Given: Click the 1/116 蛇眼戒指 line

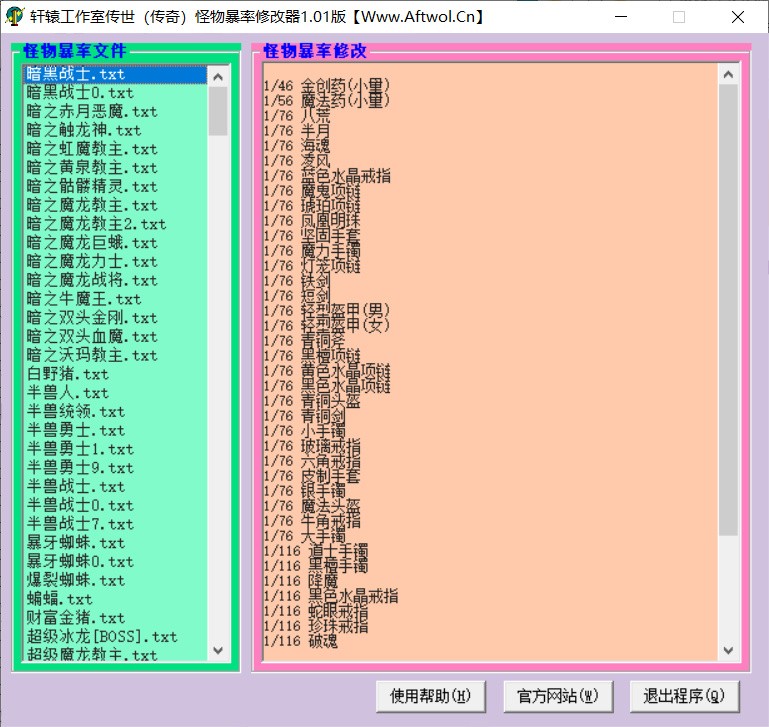Looking at the screenshot, I should [x=316, y=612].
